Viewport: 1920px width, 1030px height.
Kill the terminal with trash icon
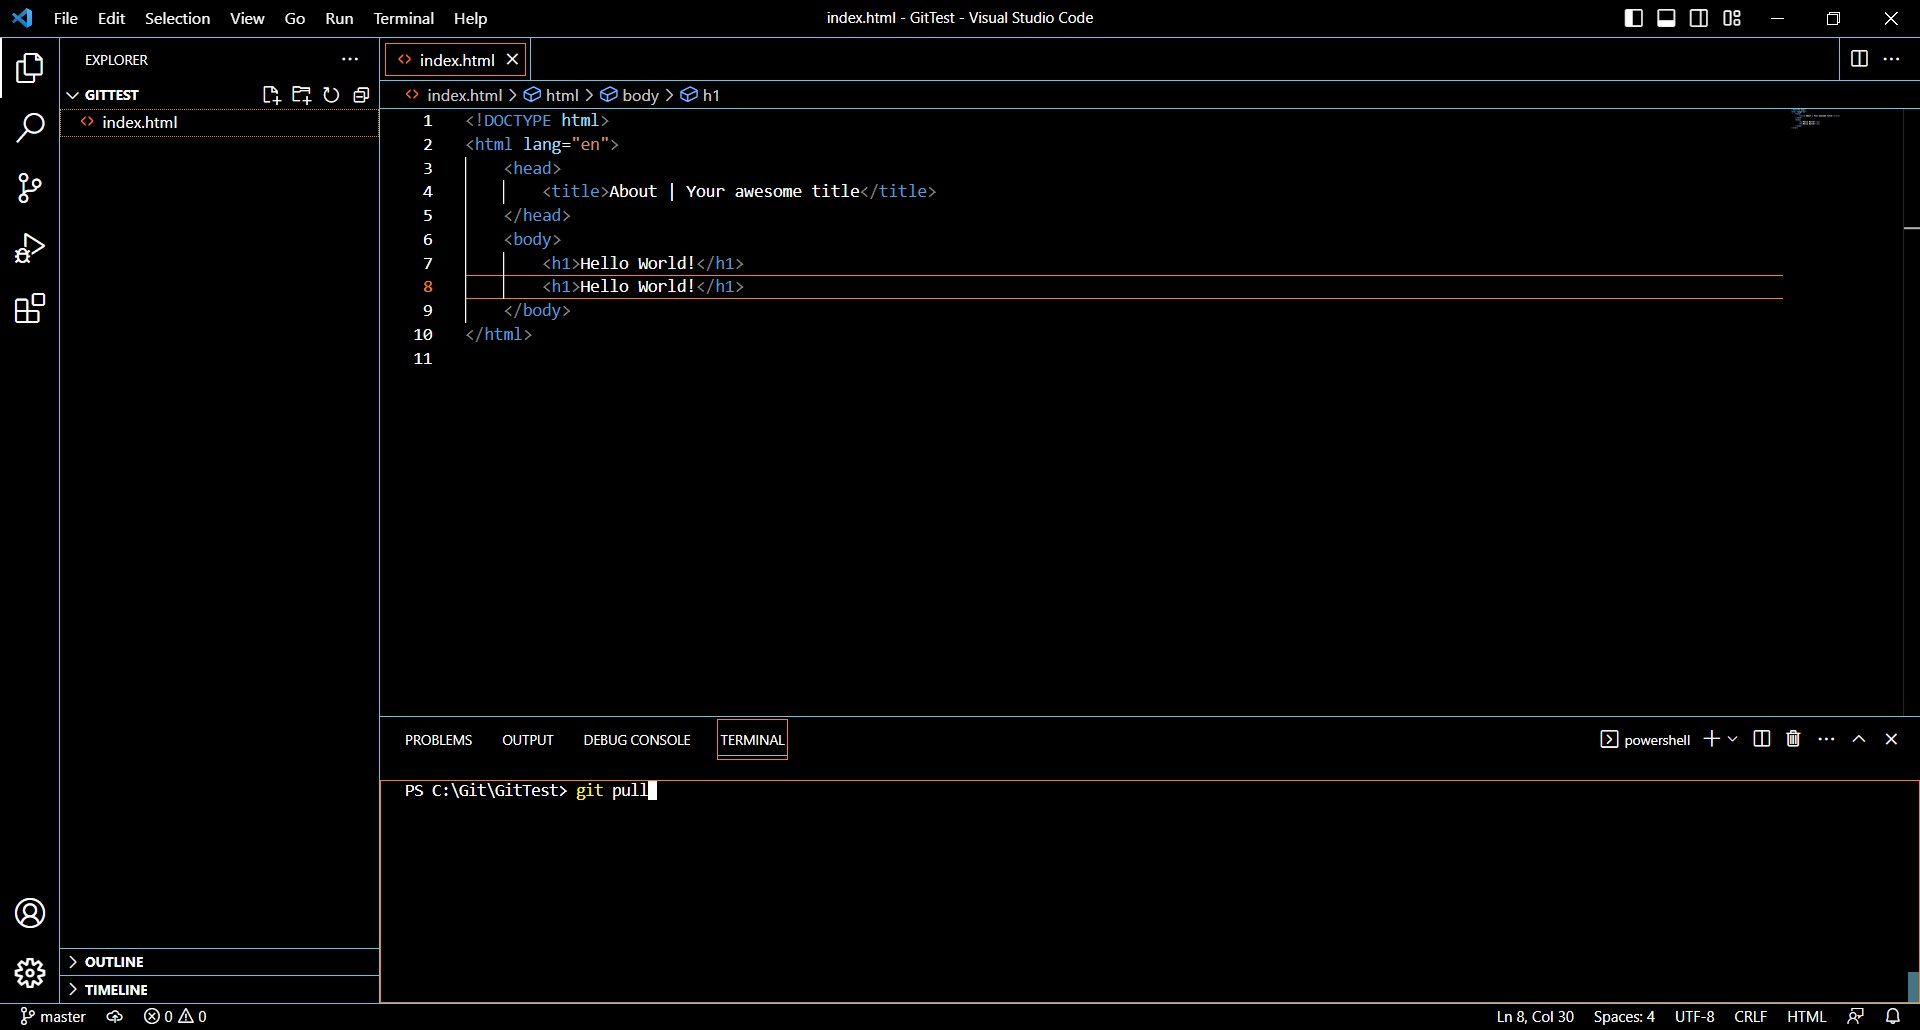point(1794,739)
